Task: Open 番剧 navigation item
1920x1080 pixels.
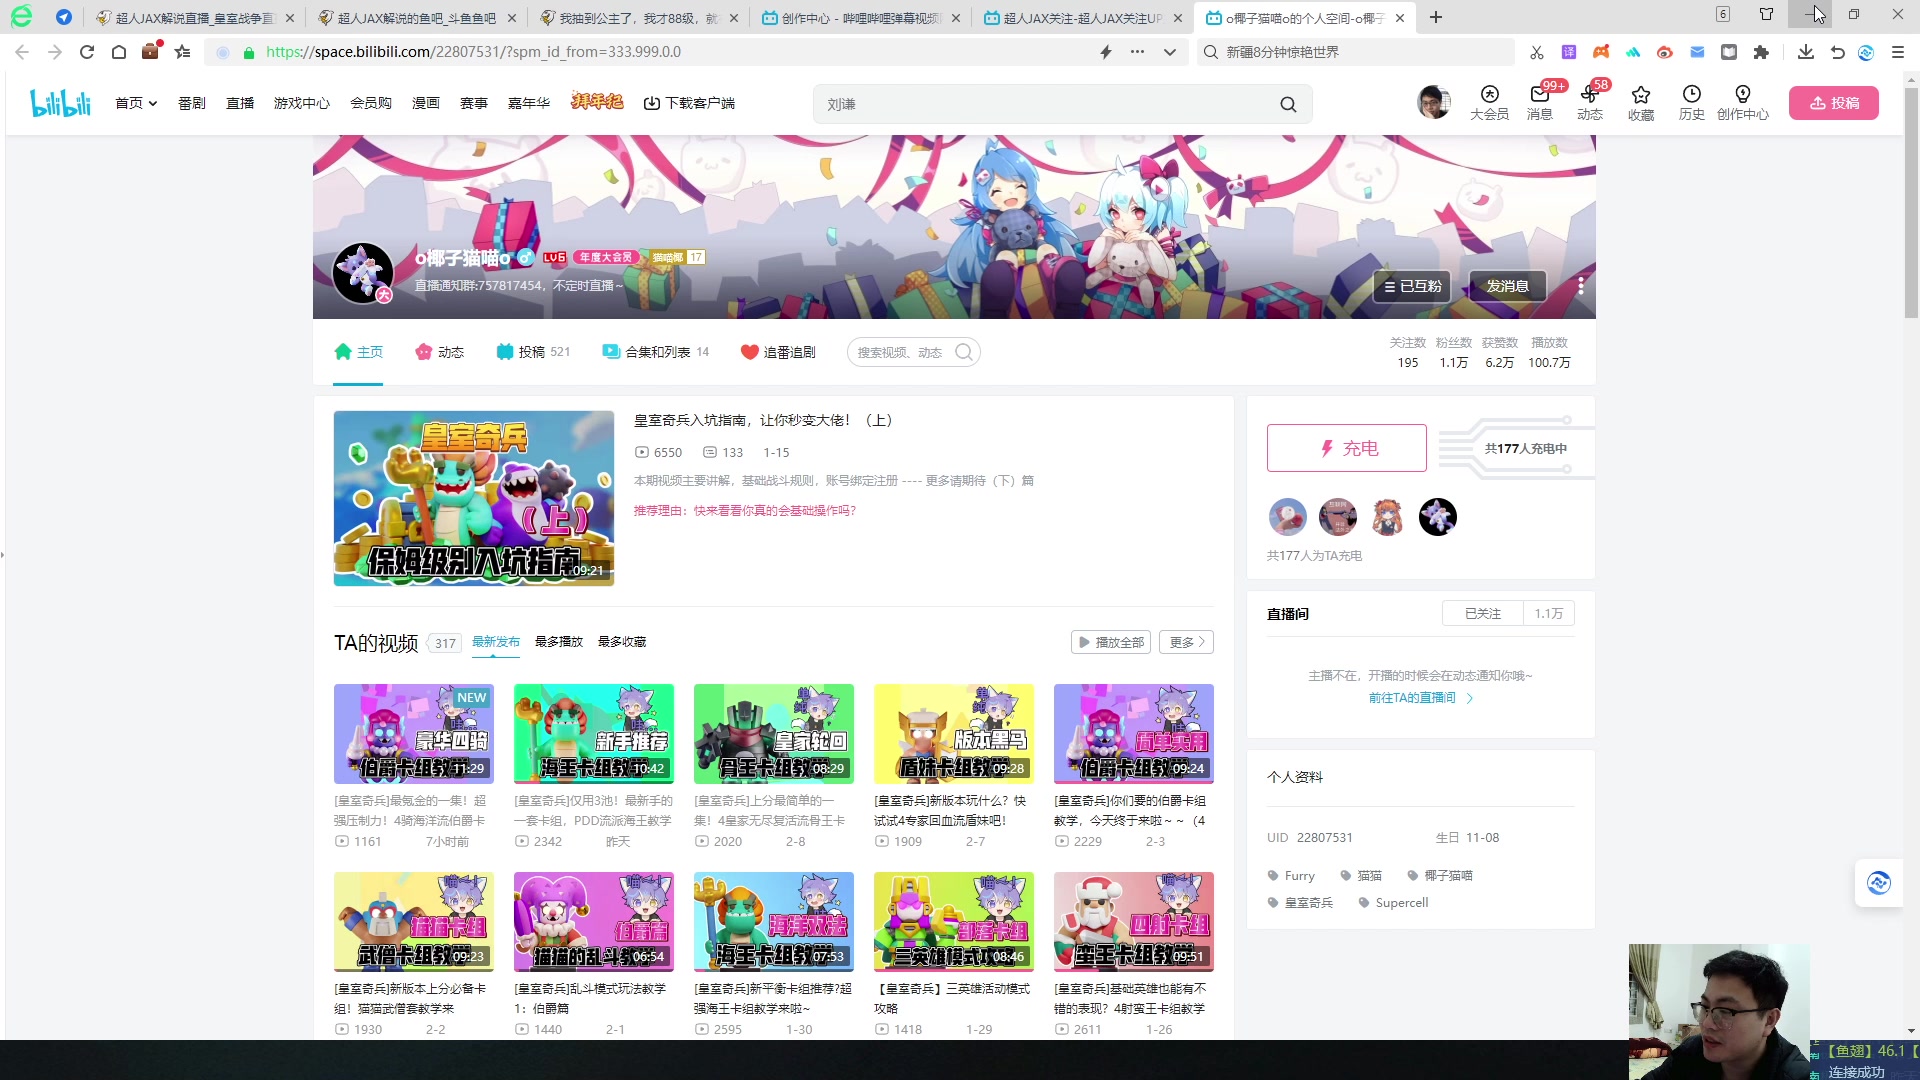Action: tap(191, 103)
